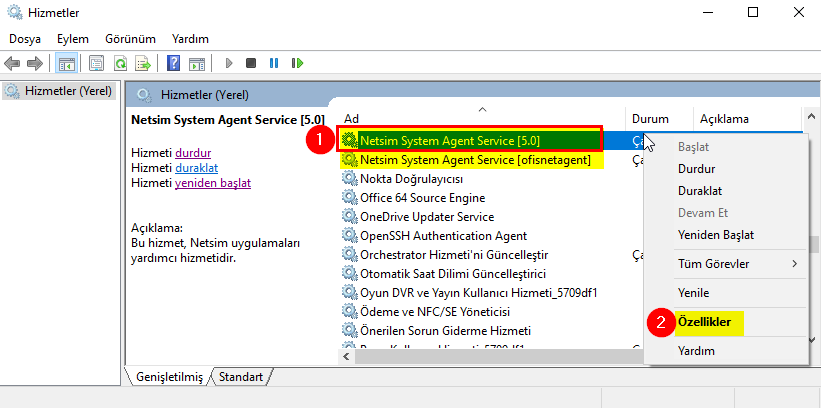Select the OpenSSH Authentication Agent service
Viewport: 821px width, 408px height.
coord(443,236)
